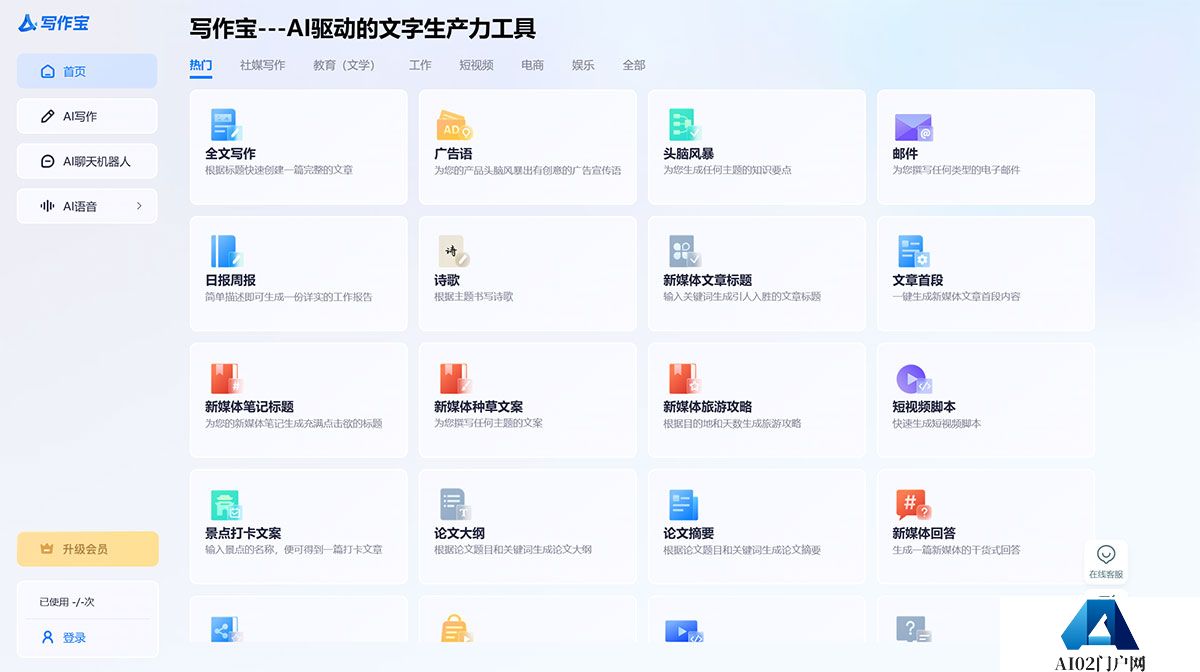Click the 头脑风暴 icon
The image size is (1200, 672).
(x=684, y=124)
